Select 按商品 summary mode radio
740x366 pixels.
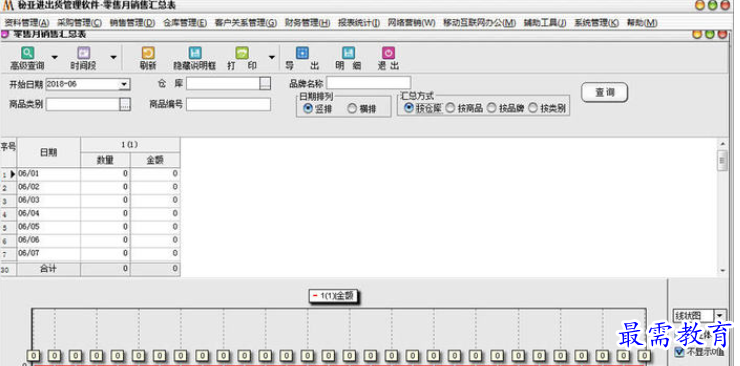[450, 108]
